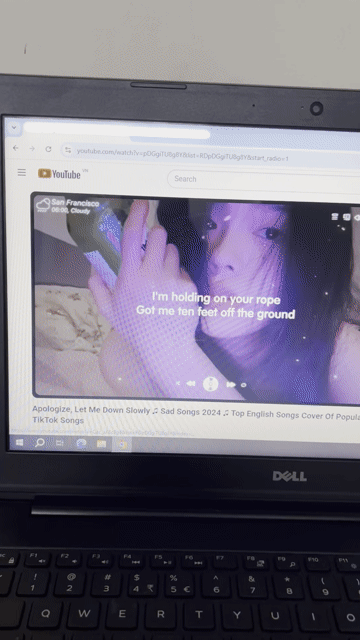Focus the address bar showing youtube.com/watch
This screenshot has width=360, height=640.
[210, 155]
